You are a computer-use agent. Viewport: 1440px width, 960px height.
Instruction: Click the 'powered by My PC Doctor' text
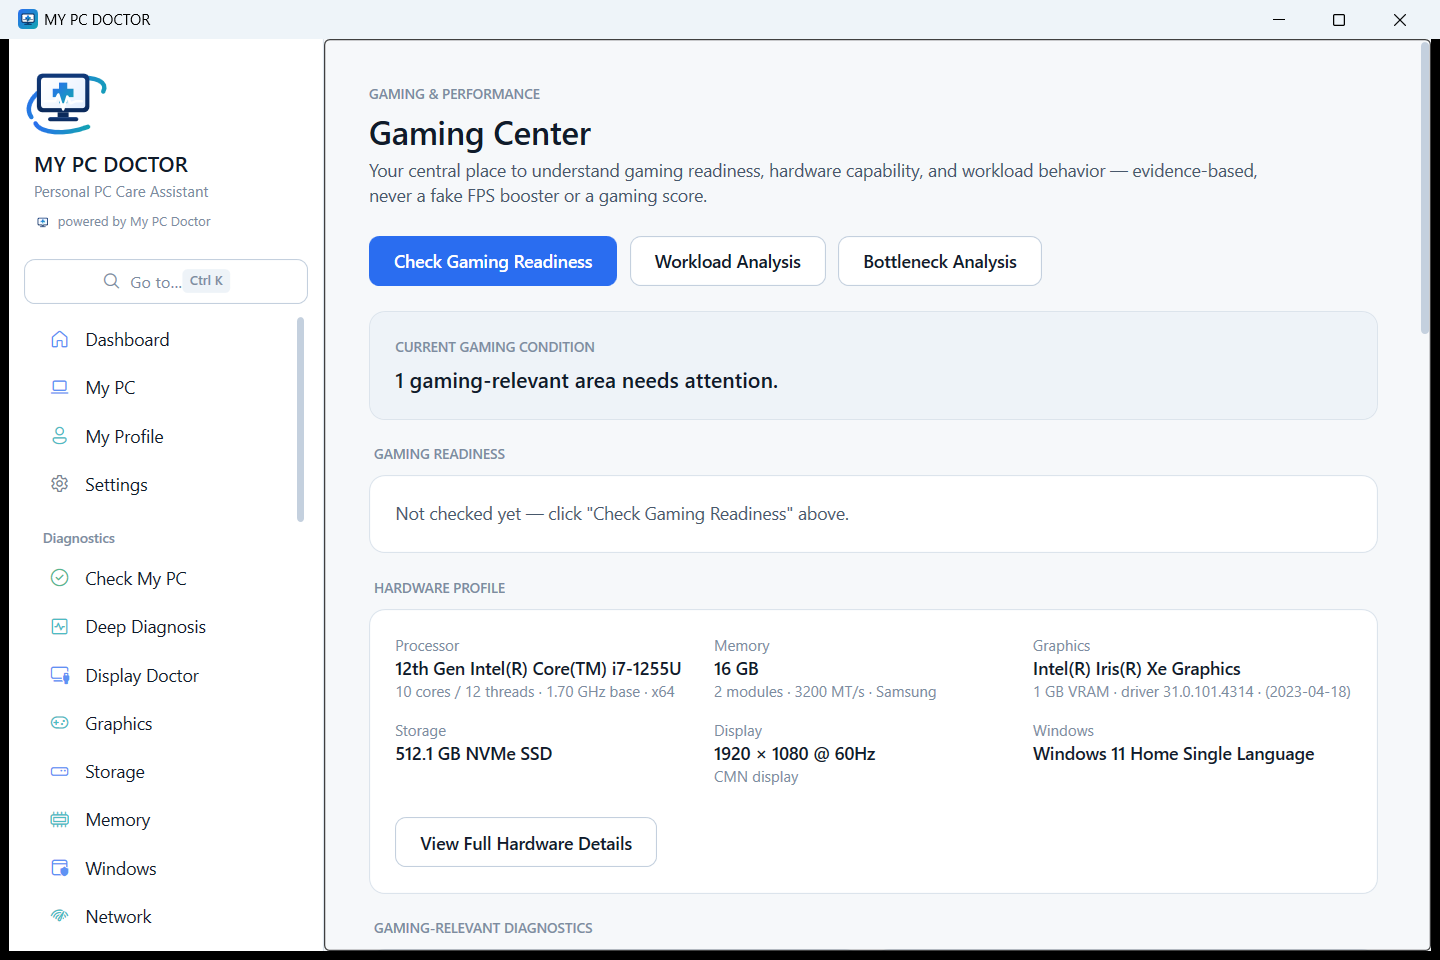134,222
